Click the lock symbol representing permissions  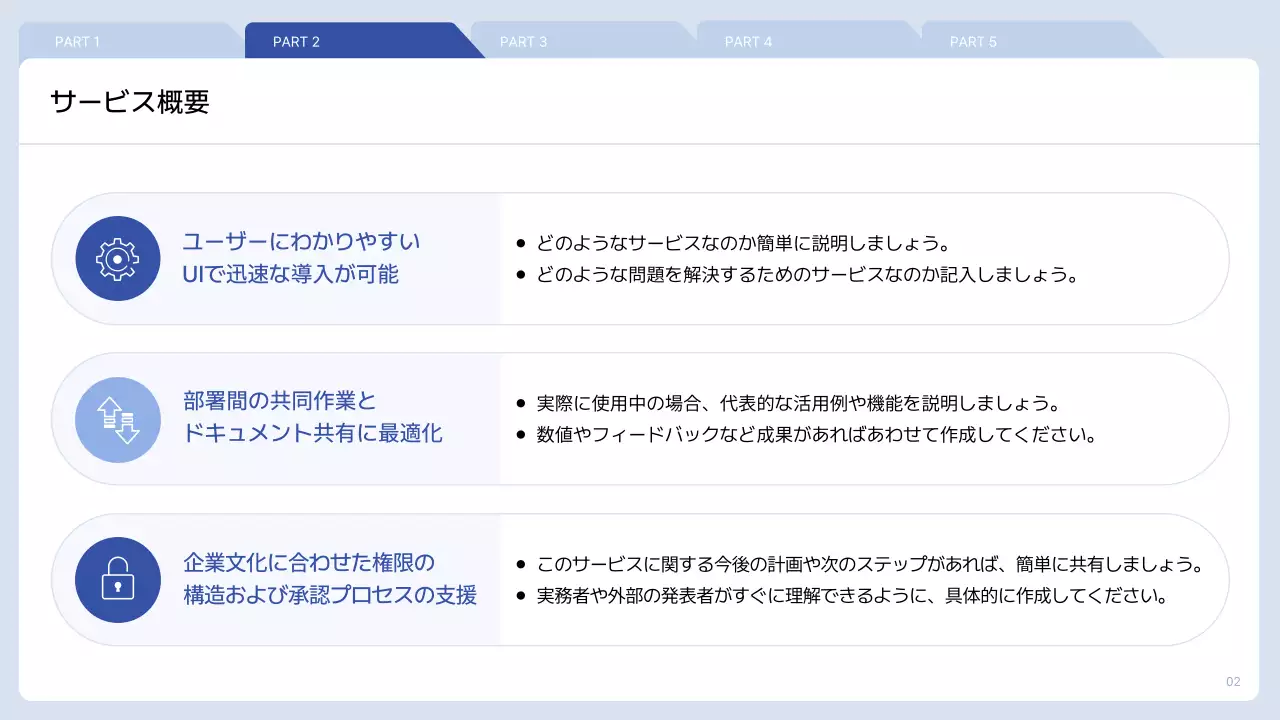[117, 579]
